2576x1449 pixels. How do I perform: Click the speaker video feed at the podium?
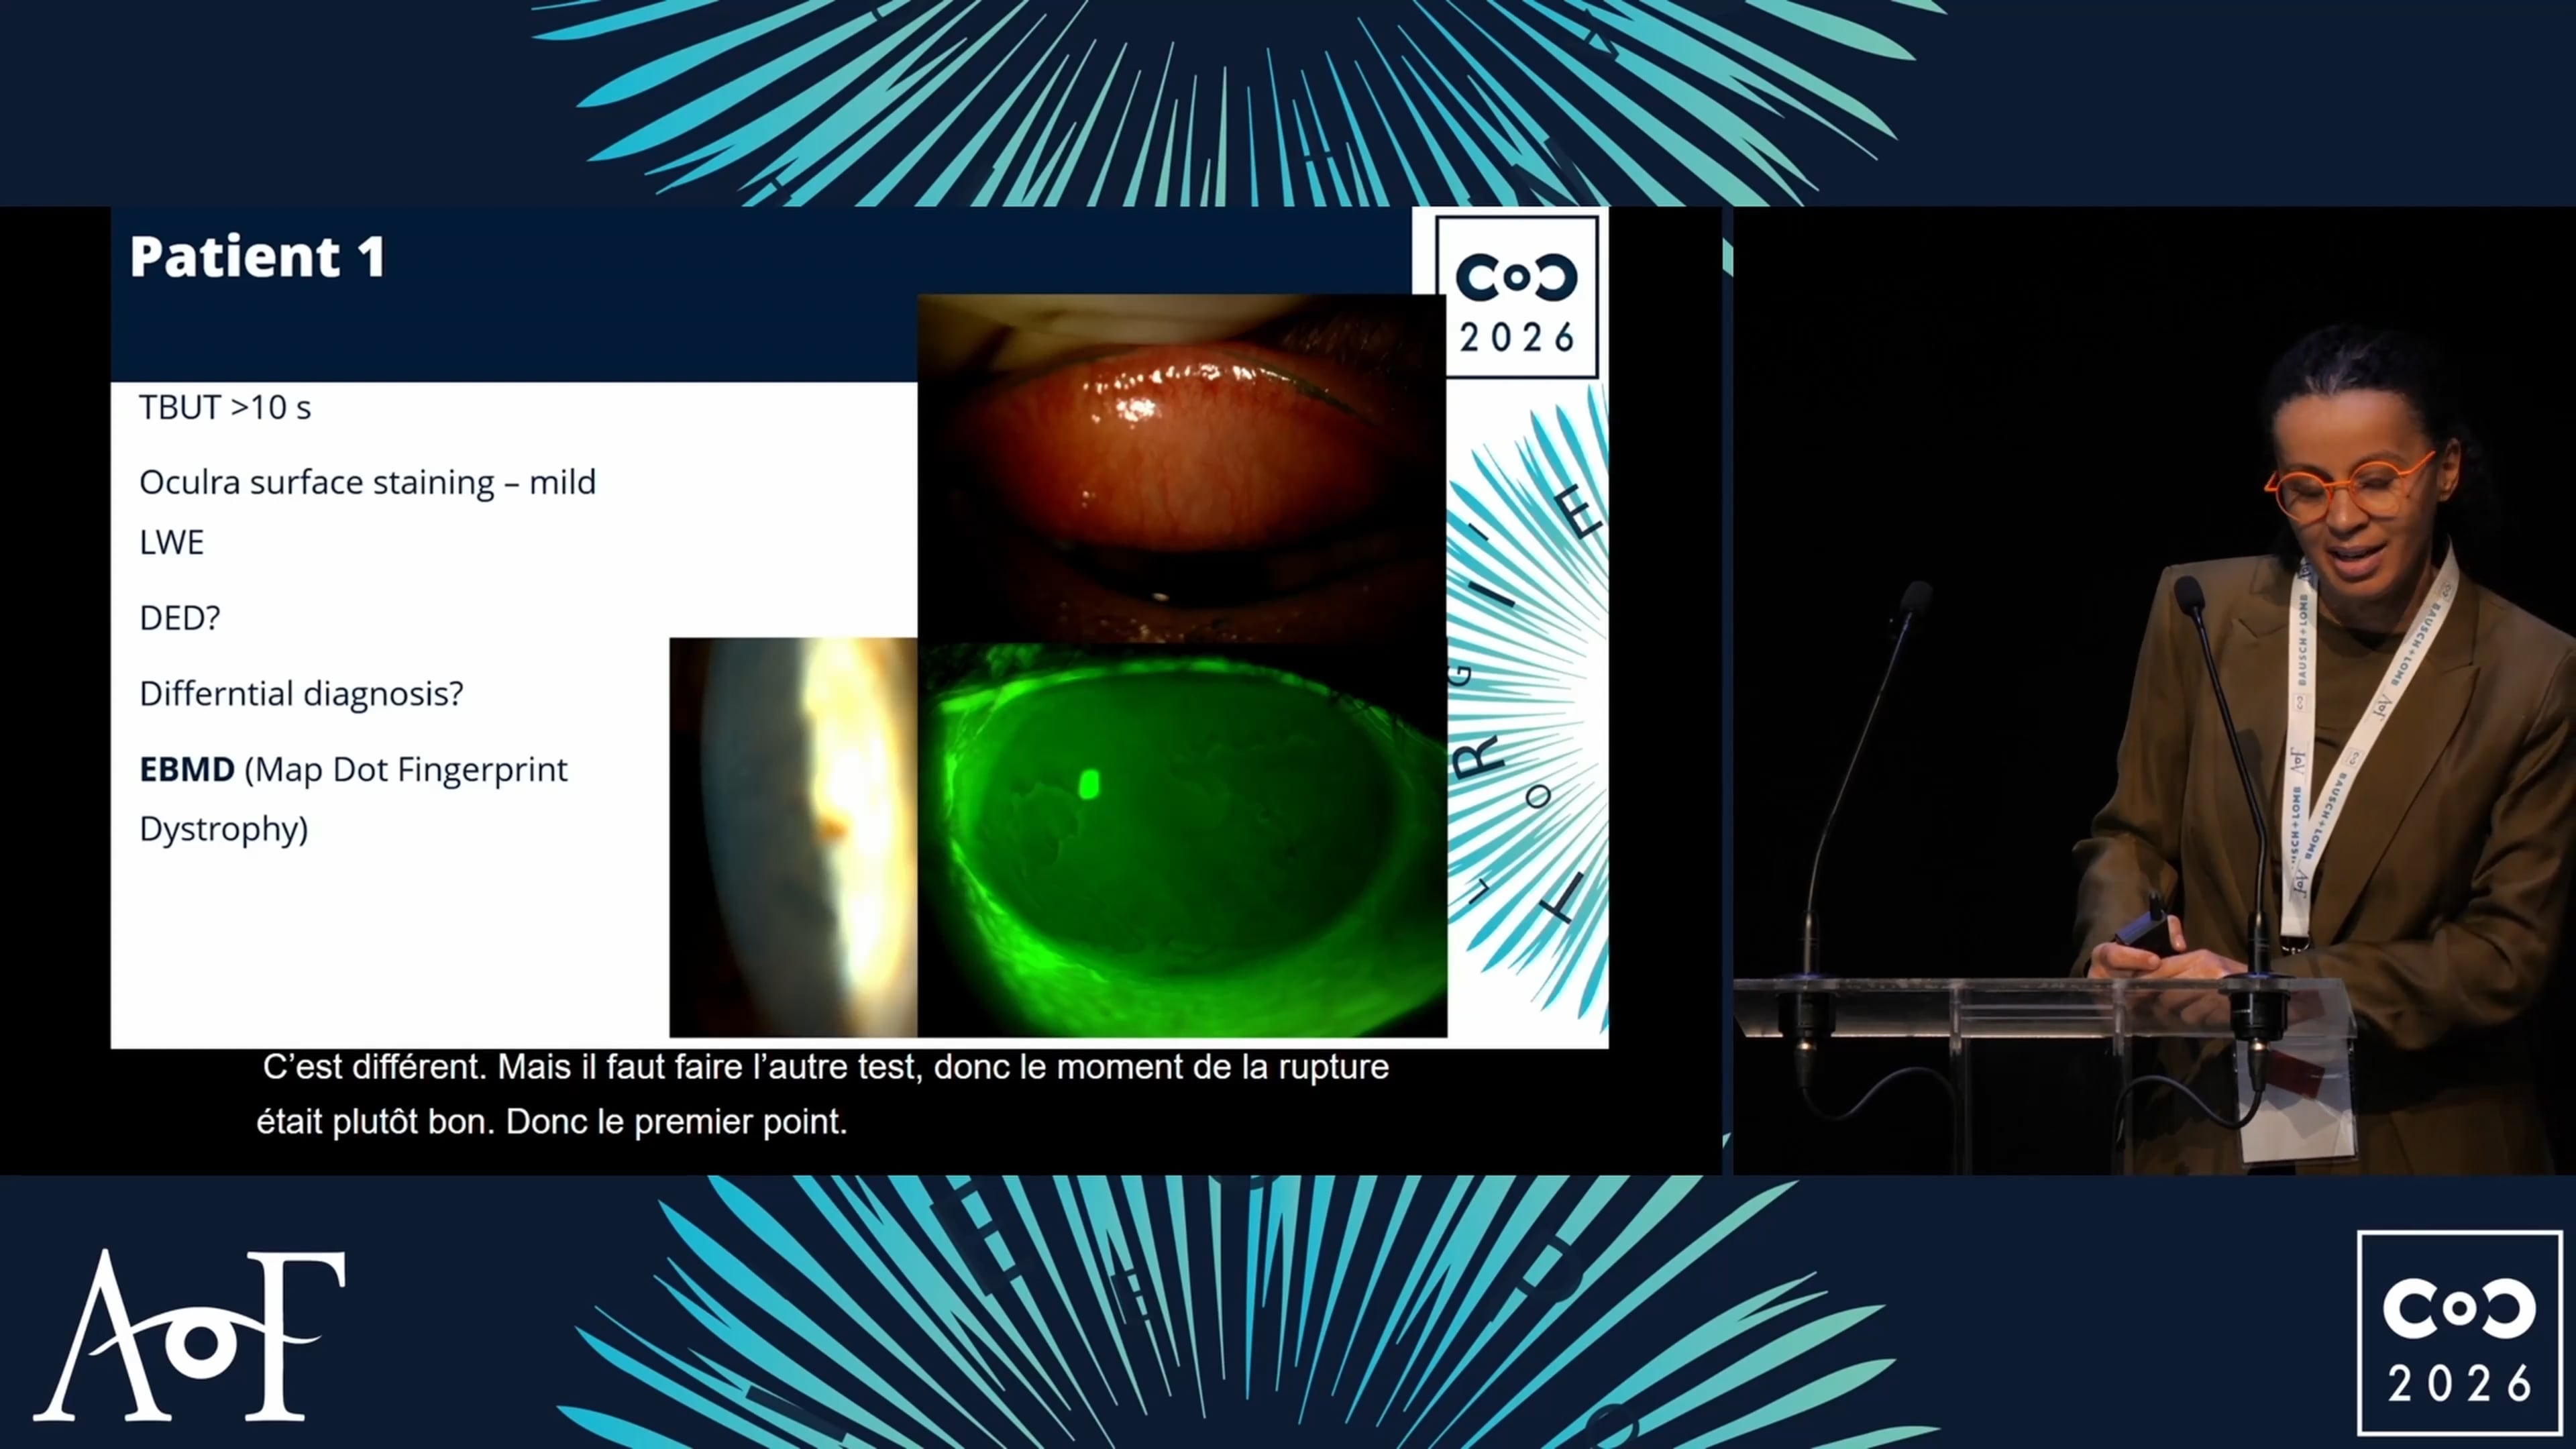(x=2154, y=690)
